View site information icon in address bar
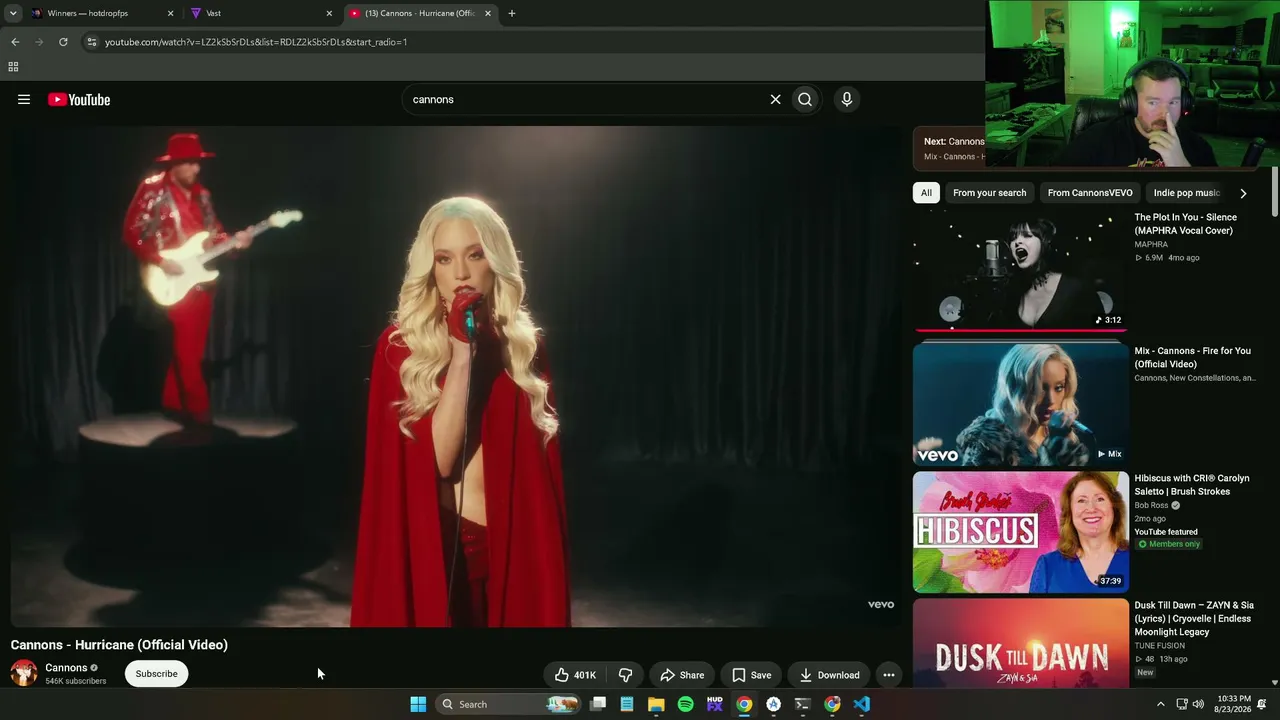This screenshot has width=1280, height=720. point(92,42)
